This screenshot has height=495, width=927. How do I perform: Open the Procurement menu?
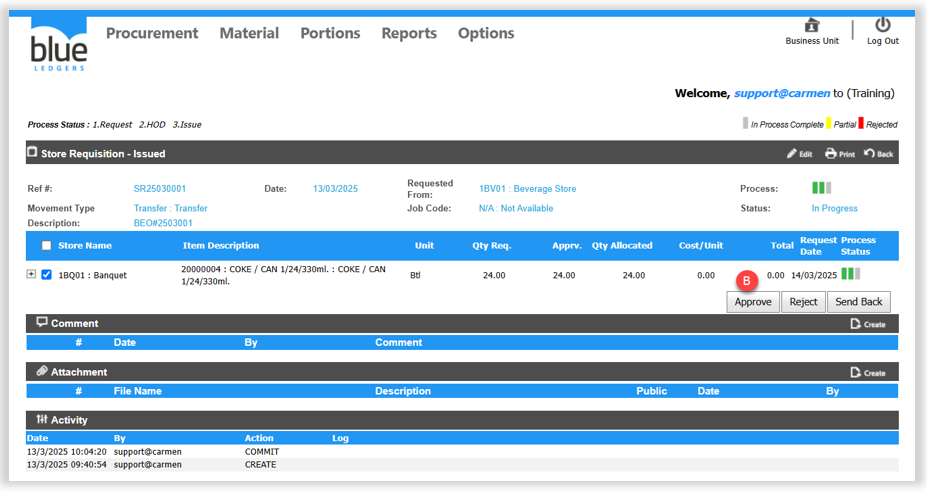coord(152,33)
